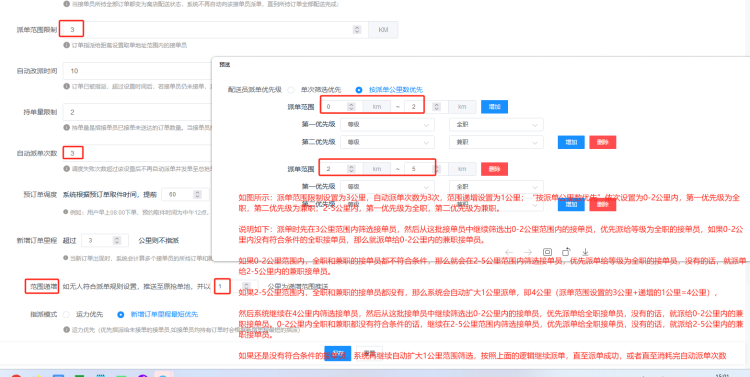This screenshot has height=377, width=750.
Task: Click the info icon under 持单量限制 field
Action: pyautogui.click(x=66, y=128)
